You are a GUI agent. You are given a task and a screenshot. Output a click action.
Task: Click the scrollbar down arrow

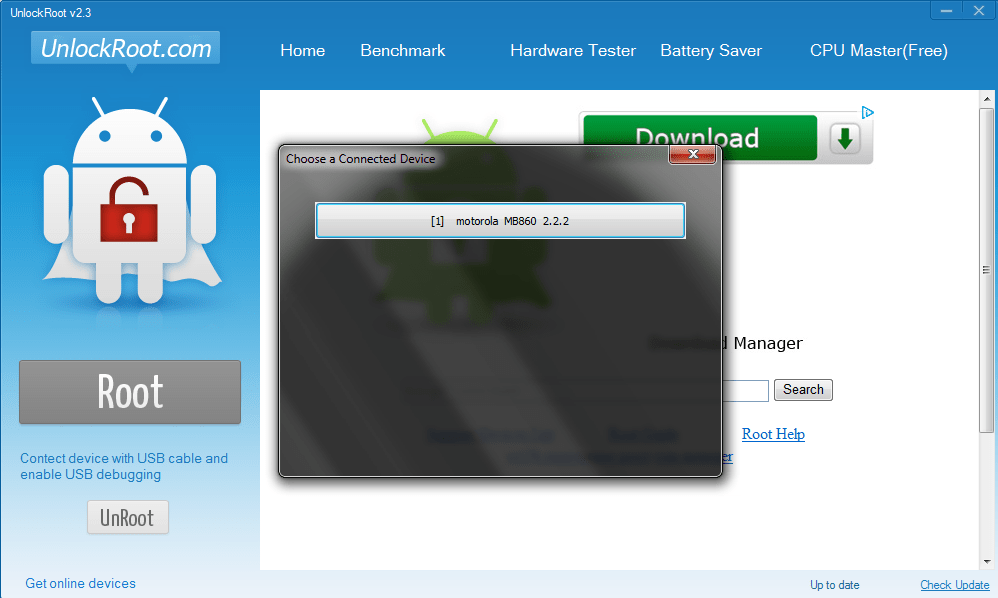[x=988, y=561]
